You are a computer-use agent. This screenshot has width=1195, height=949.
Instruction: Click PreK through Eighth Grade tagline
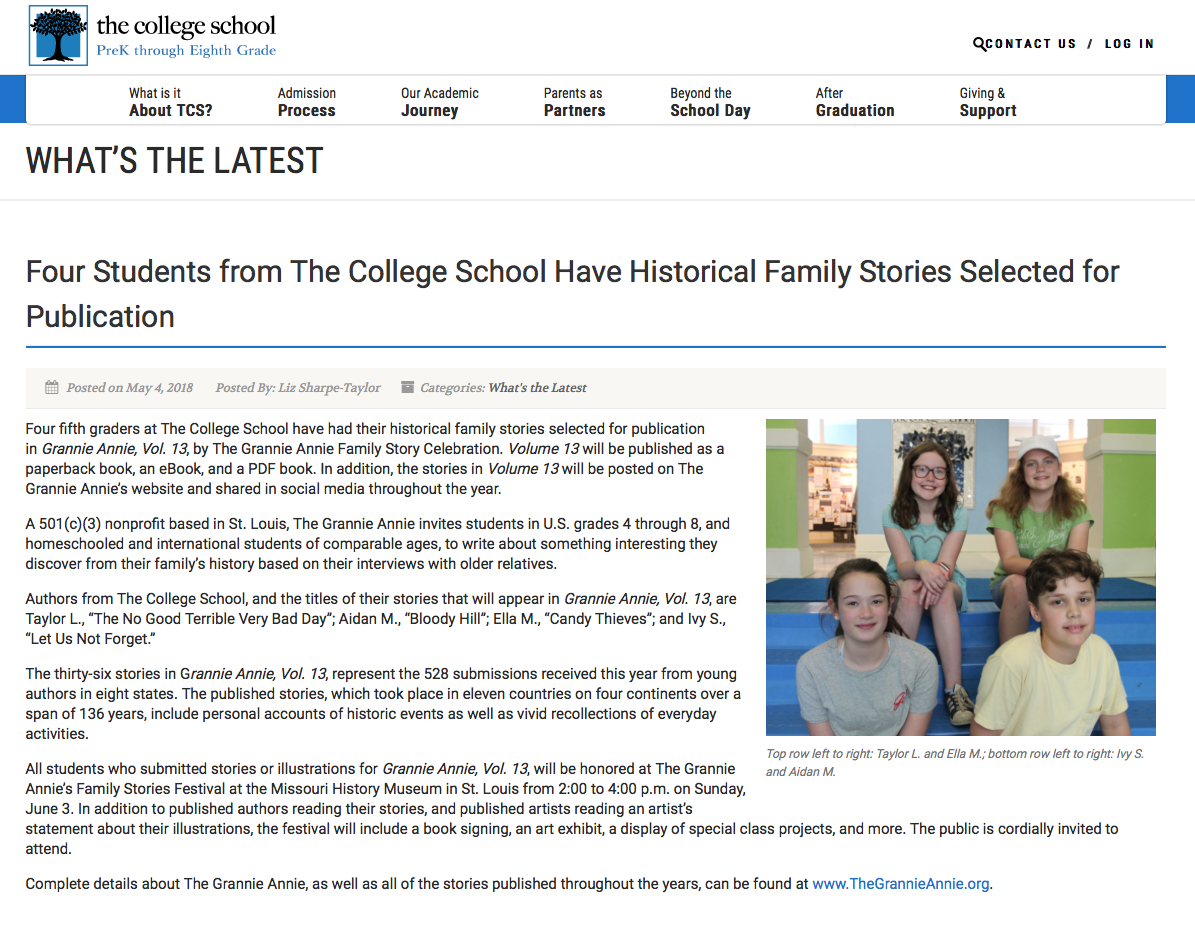(186, 50)
